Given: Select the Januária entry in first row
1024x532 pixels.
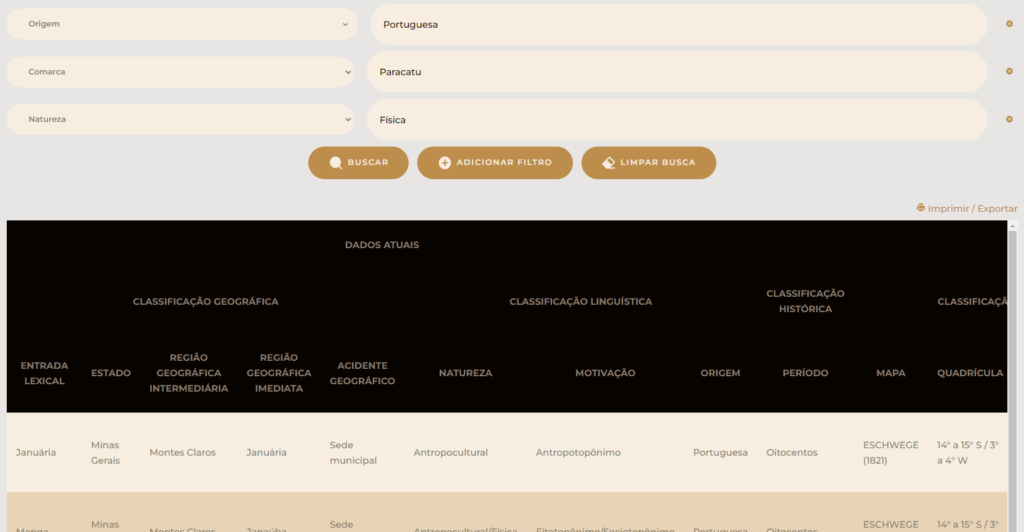Looking at the screenshot, I should click(36, 453).
